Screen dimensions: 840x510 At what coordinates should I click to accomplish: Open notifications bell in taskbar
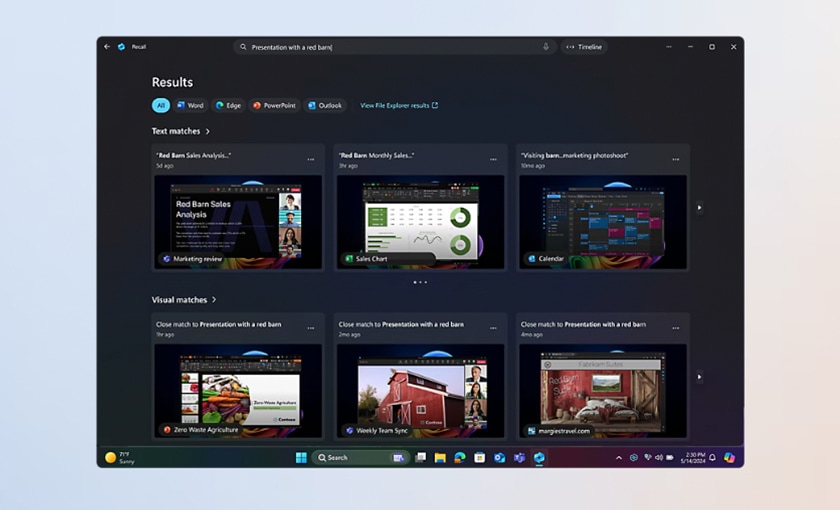point(712,458)
